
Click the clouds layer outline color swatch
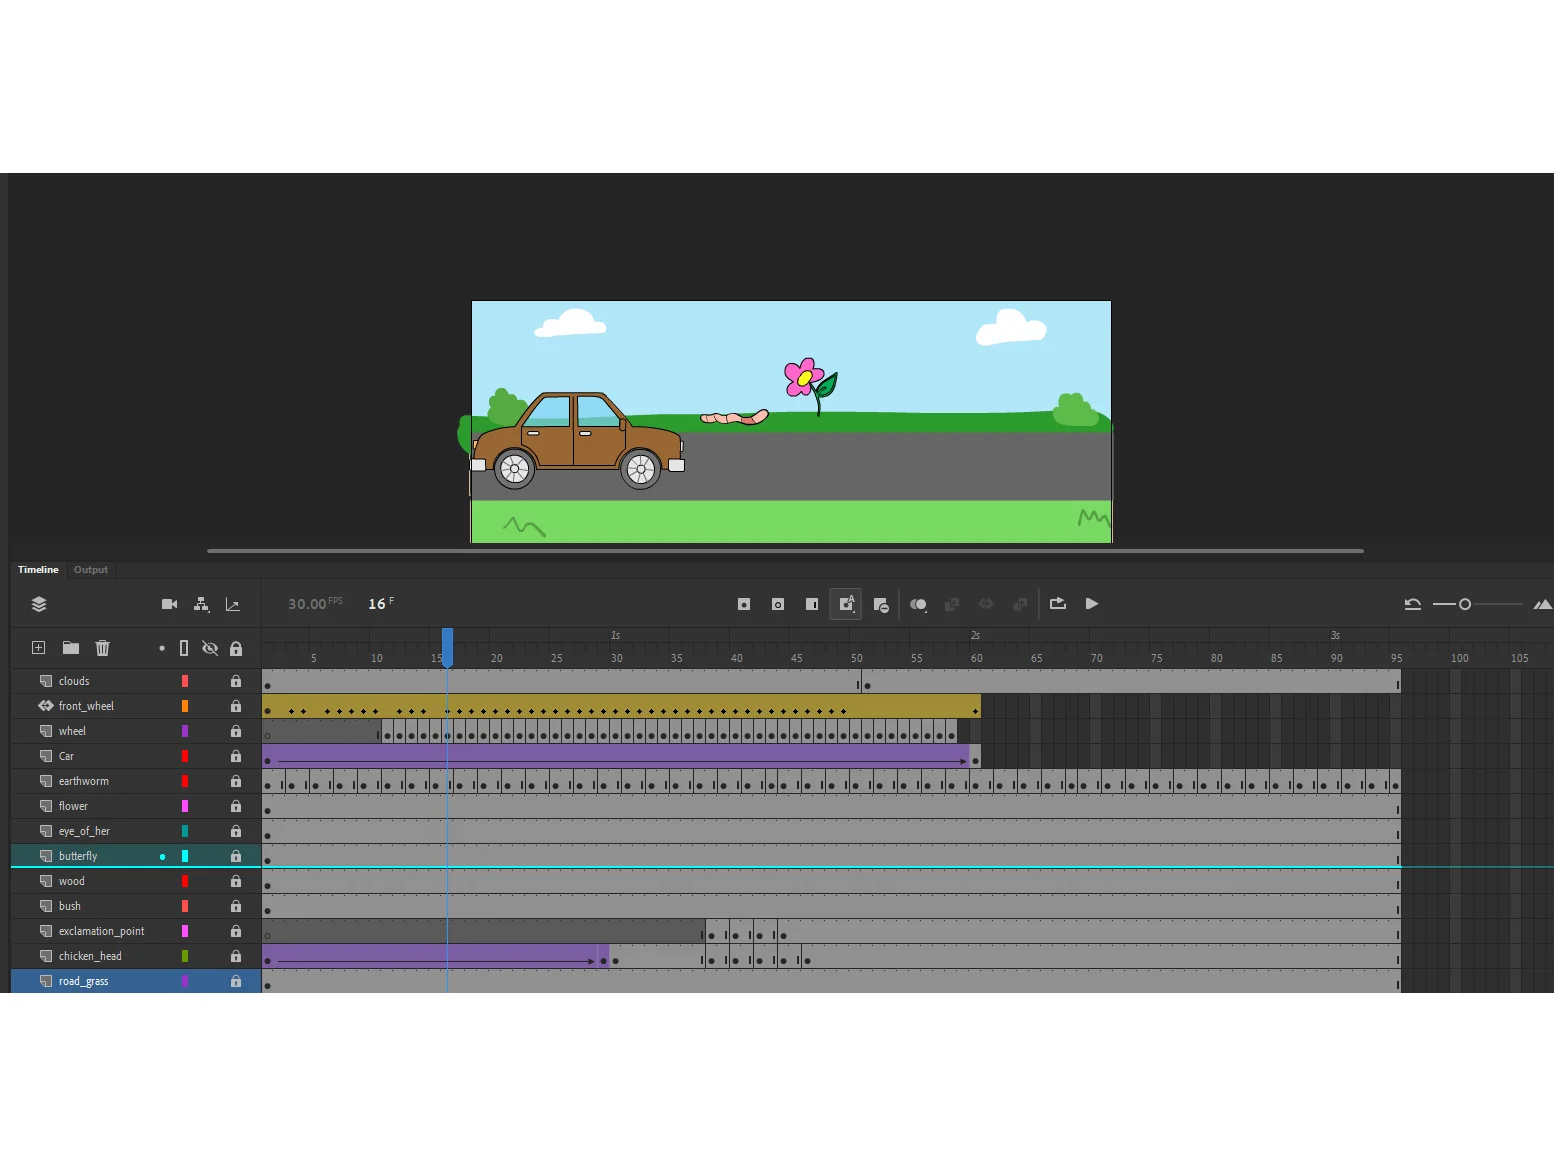(x=185, y=681)
